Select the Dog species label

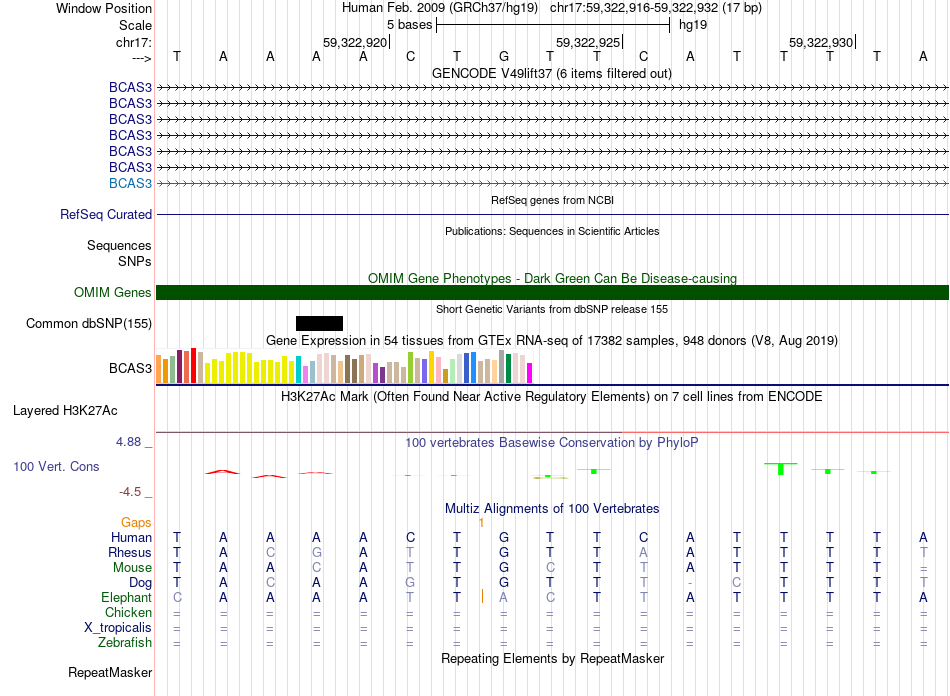(141, 583)
